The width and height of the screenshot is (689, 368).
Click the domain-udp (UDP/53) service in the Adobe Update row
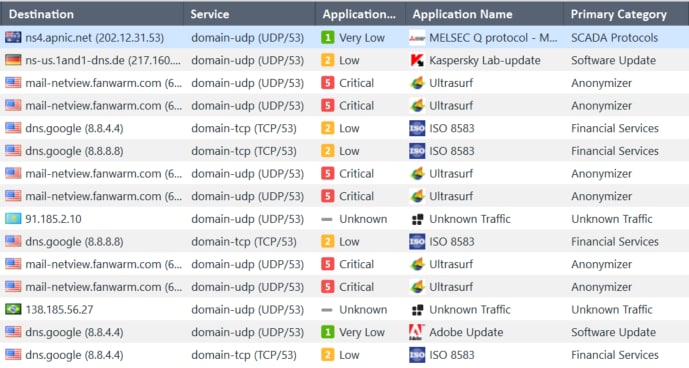tap(247, 332)
